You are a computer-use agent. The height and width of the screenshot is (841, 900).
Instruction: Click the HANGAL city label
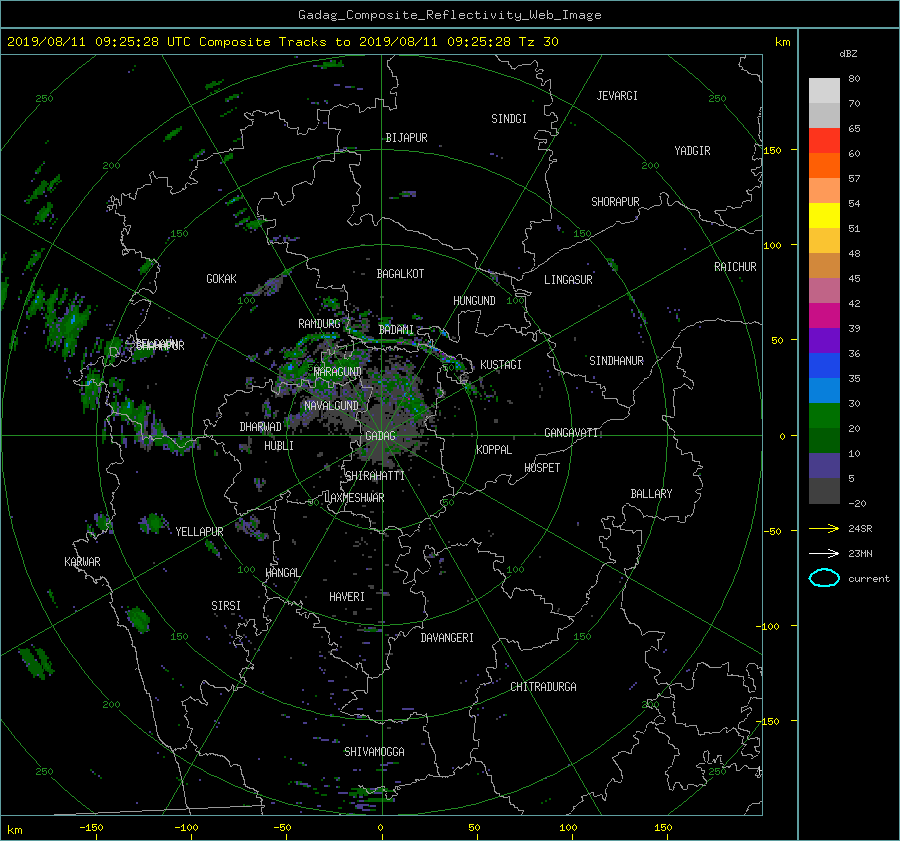pyautogui.click(x=283, y=573)
